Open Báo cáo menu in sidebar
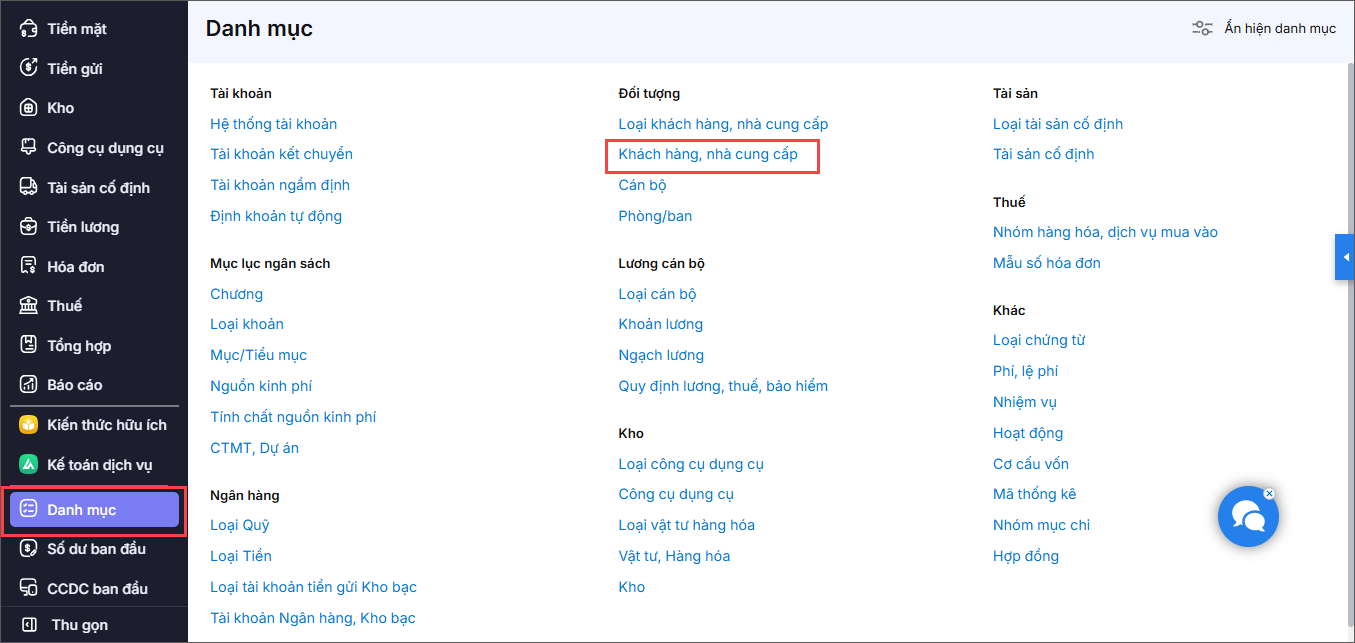 click(75, 385)
